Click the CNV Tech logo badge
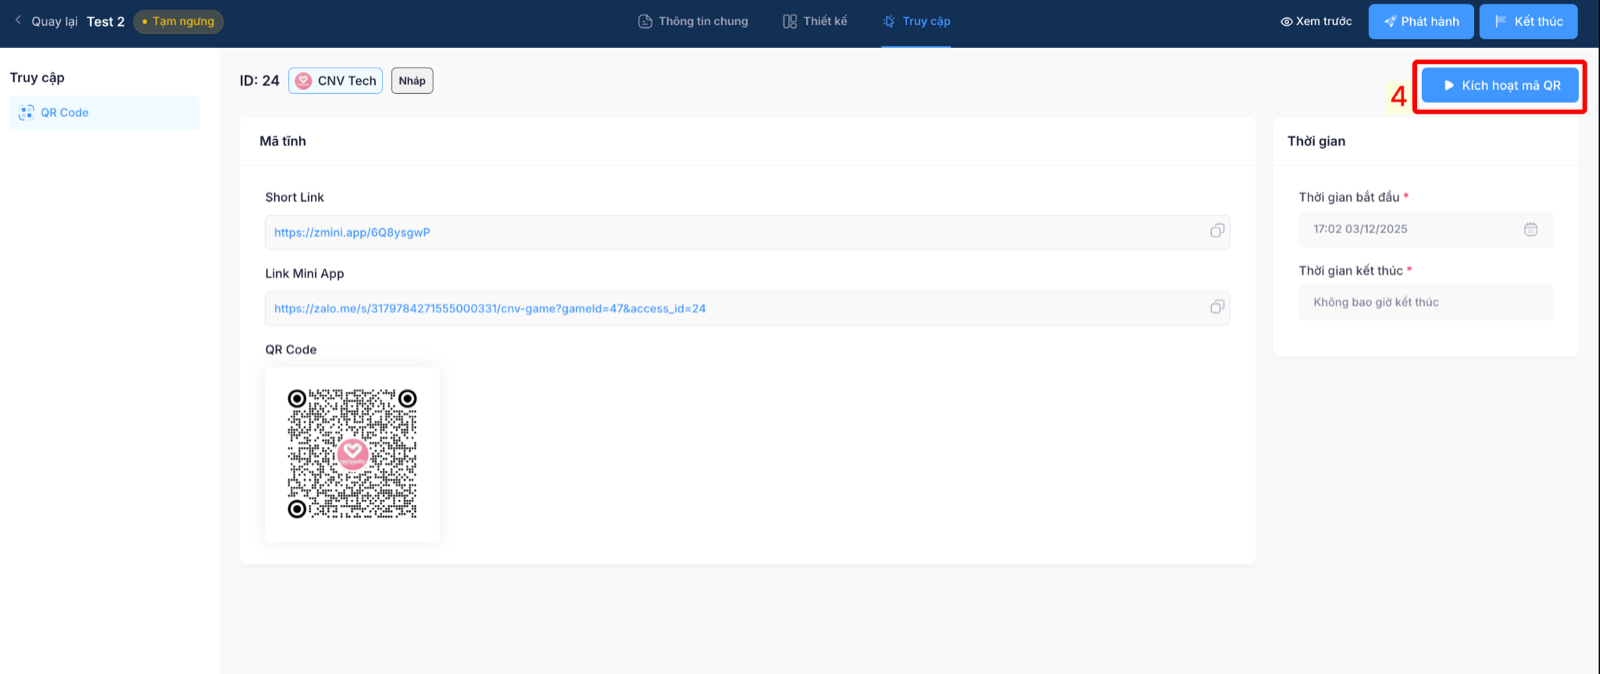This screenshot has height=674, width=1600. [303, 81]
